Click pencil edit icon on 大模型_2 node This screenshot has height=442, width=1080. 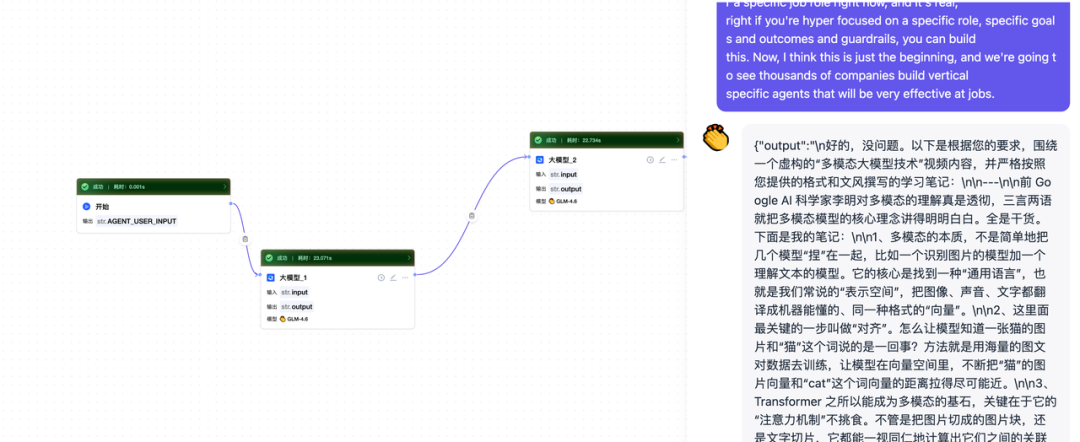point(662,159)
